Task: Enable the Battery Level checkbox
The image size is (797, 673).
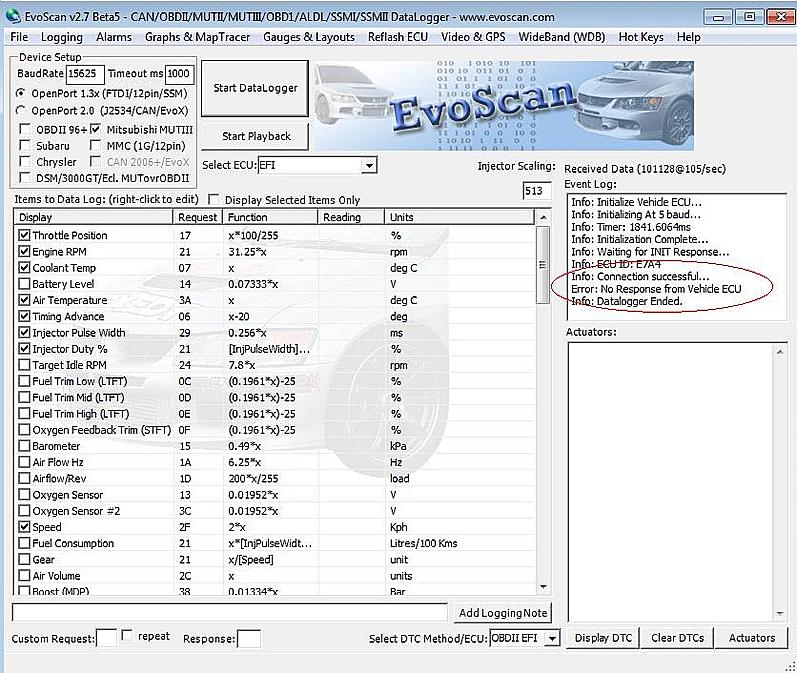Action: (x=24, y=284)
